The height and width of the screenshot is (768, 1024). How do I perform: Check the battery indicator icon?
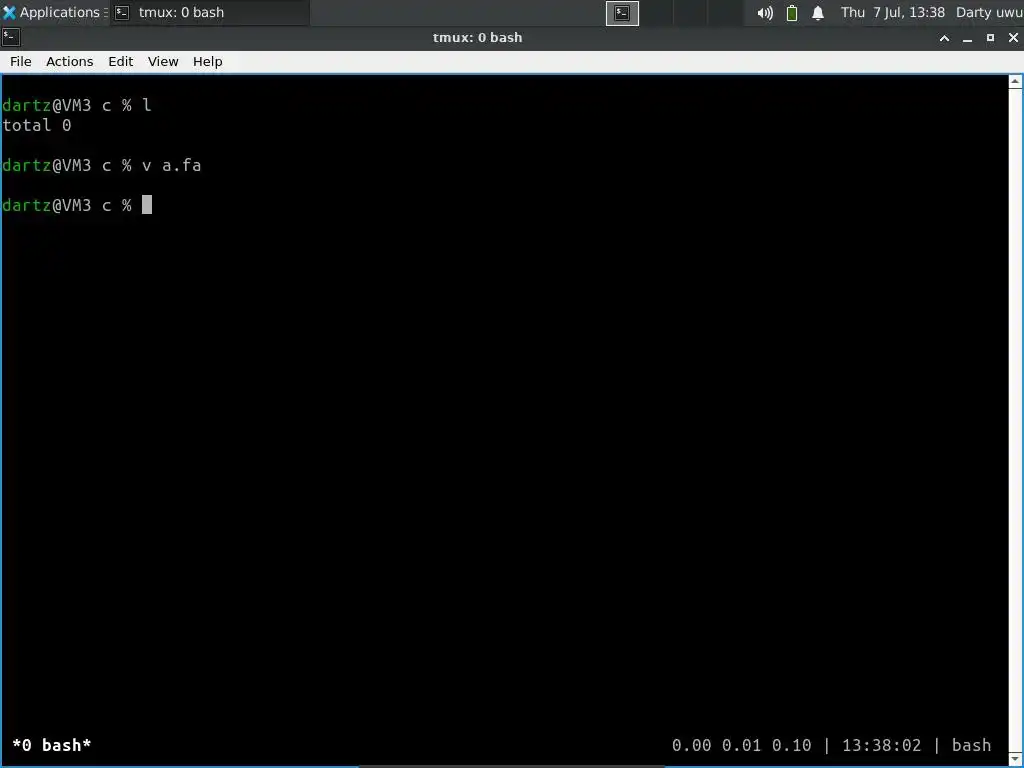[792, 13]
